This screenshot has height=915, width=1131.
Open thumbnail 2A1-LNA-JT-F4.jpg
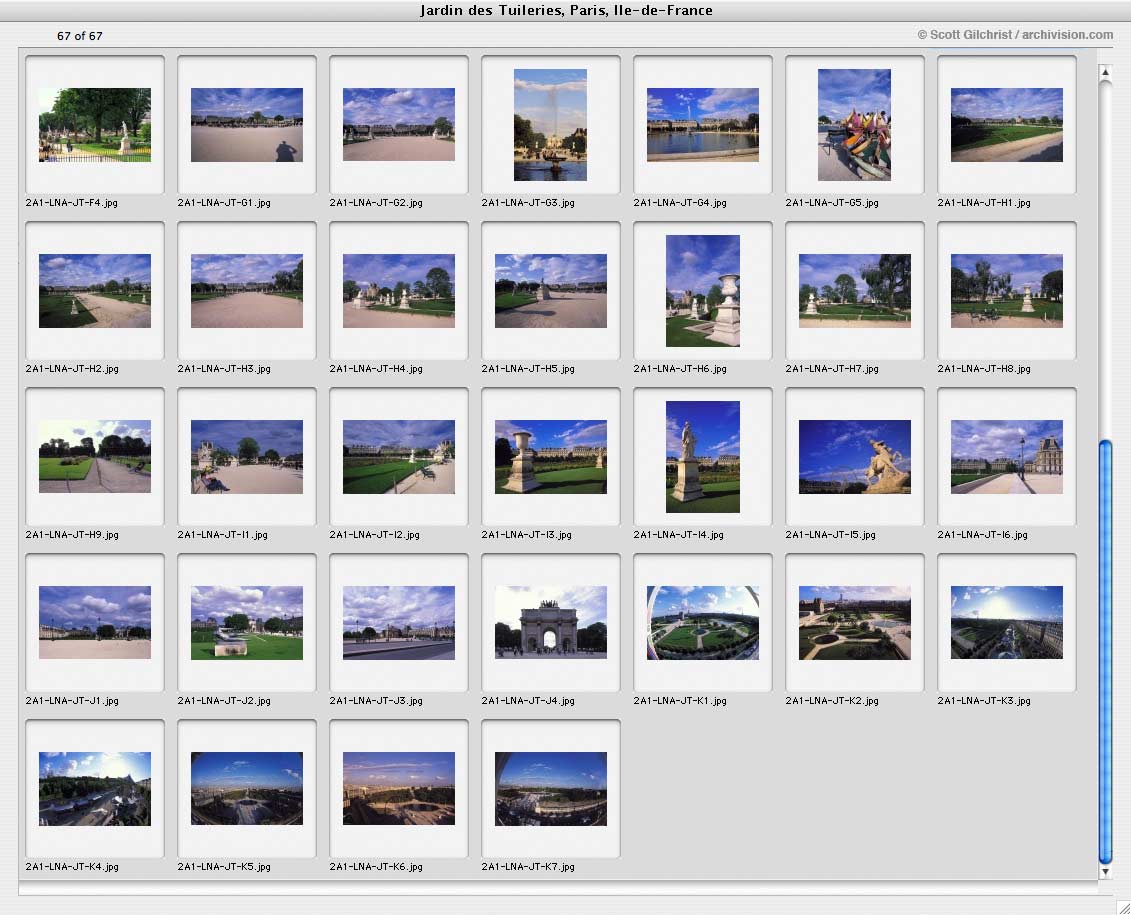[94, 125]
